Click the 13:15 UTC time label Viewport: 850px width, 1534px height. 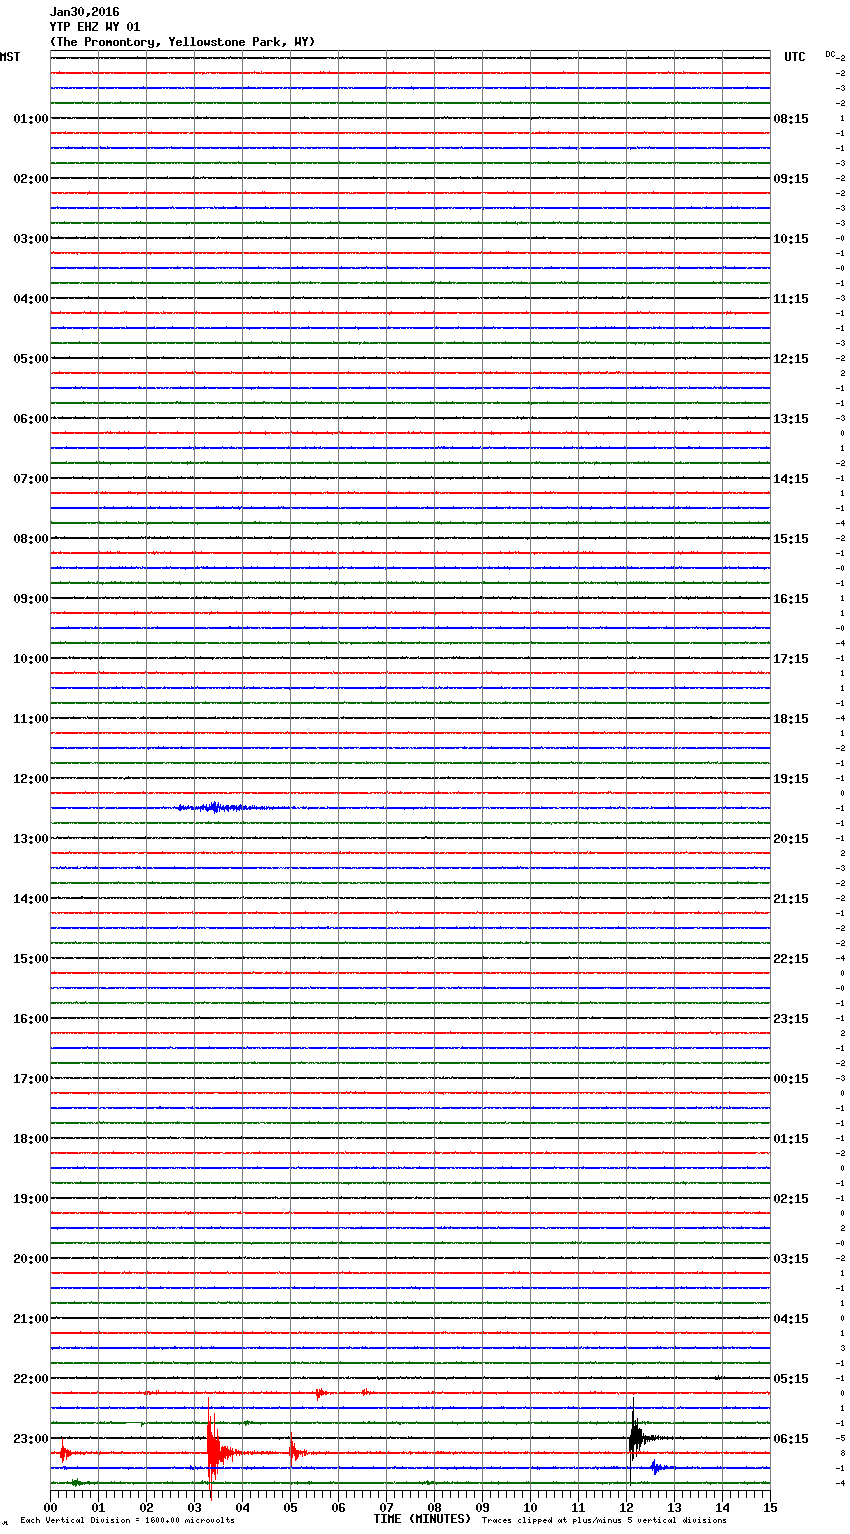[791, 419]
